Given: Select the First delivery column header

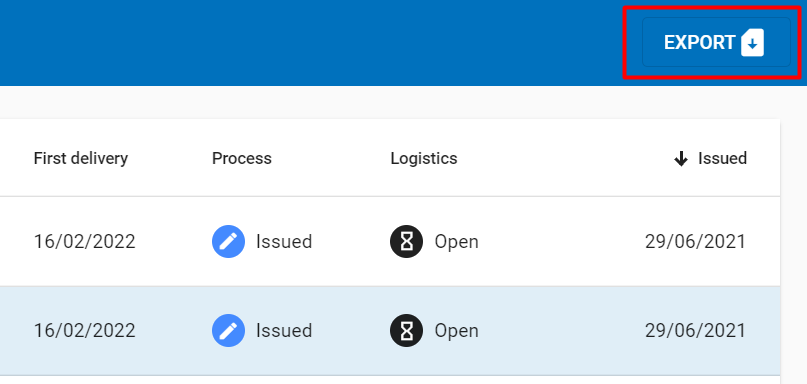Looking at the screenshot, I should (x=81, y=158).
